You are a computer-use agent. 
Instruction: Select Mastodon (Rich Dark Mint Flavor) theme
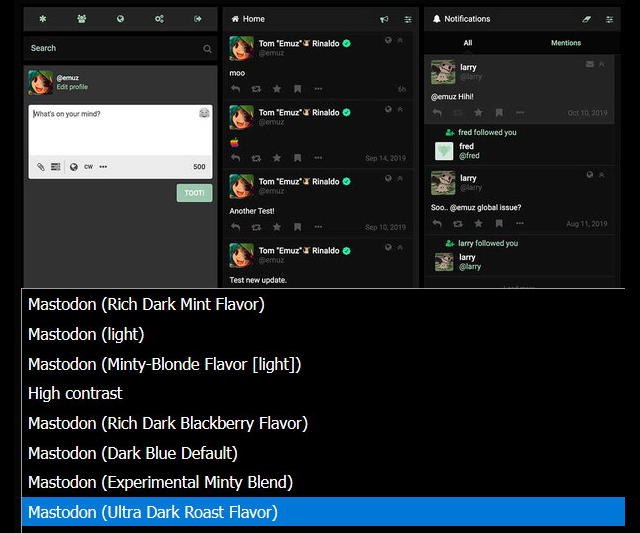(x=323, y=304)
